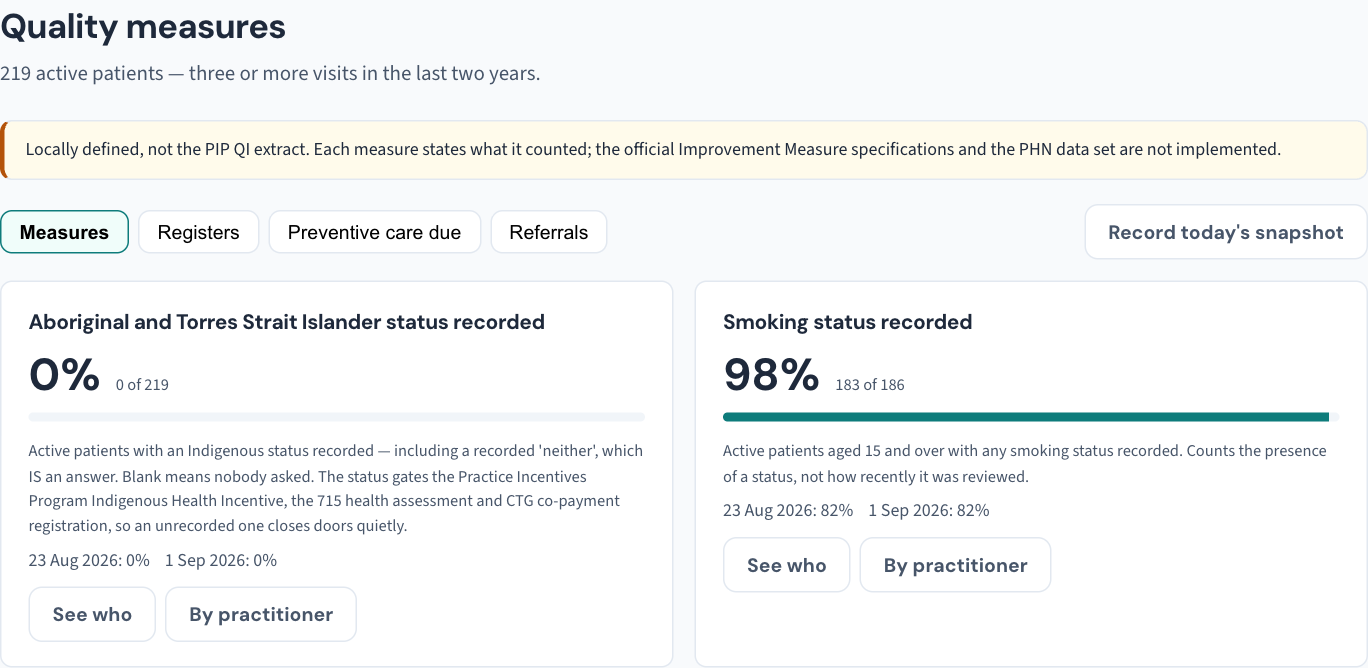View Smoking status measure By practitioner
Viewport: 1368px width, 668px height.
coord(955,565)
